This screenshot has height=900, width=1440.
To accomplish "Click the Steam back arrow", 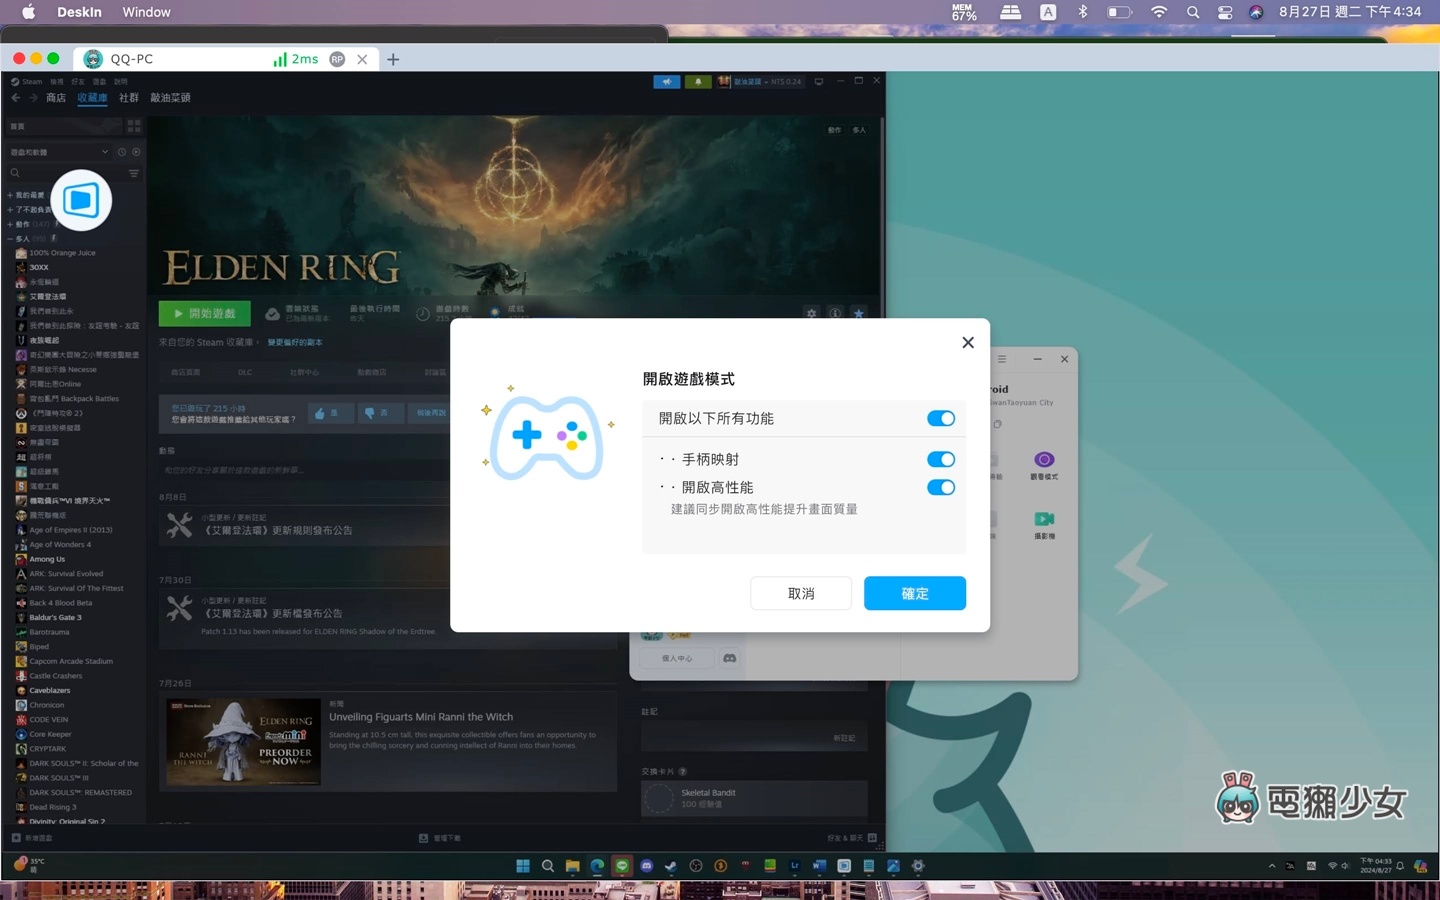I will [16, 98].
